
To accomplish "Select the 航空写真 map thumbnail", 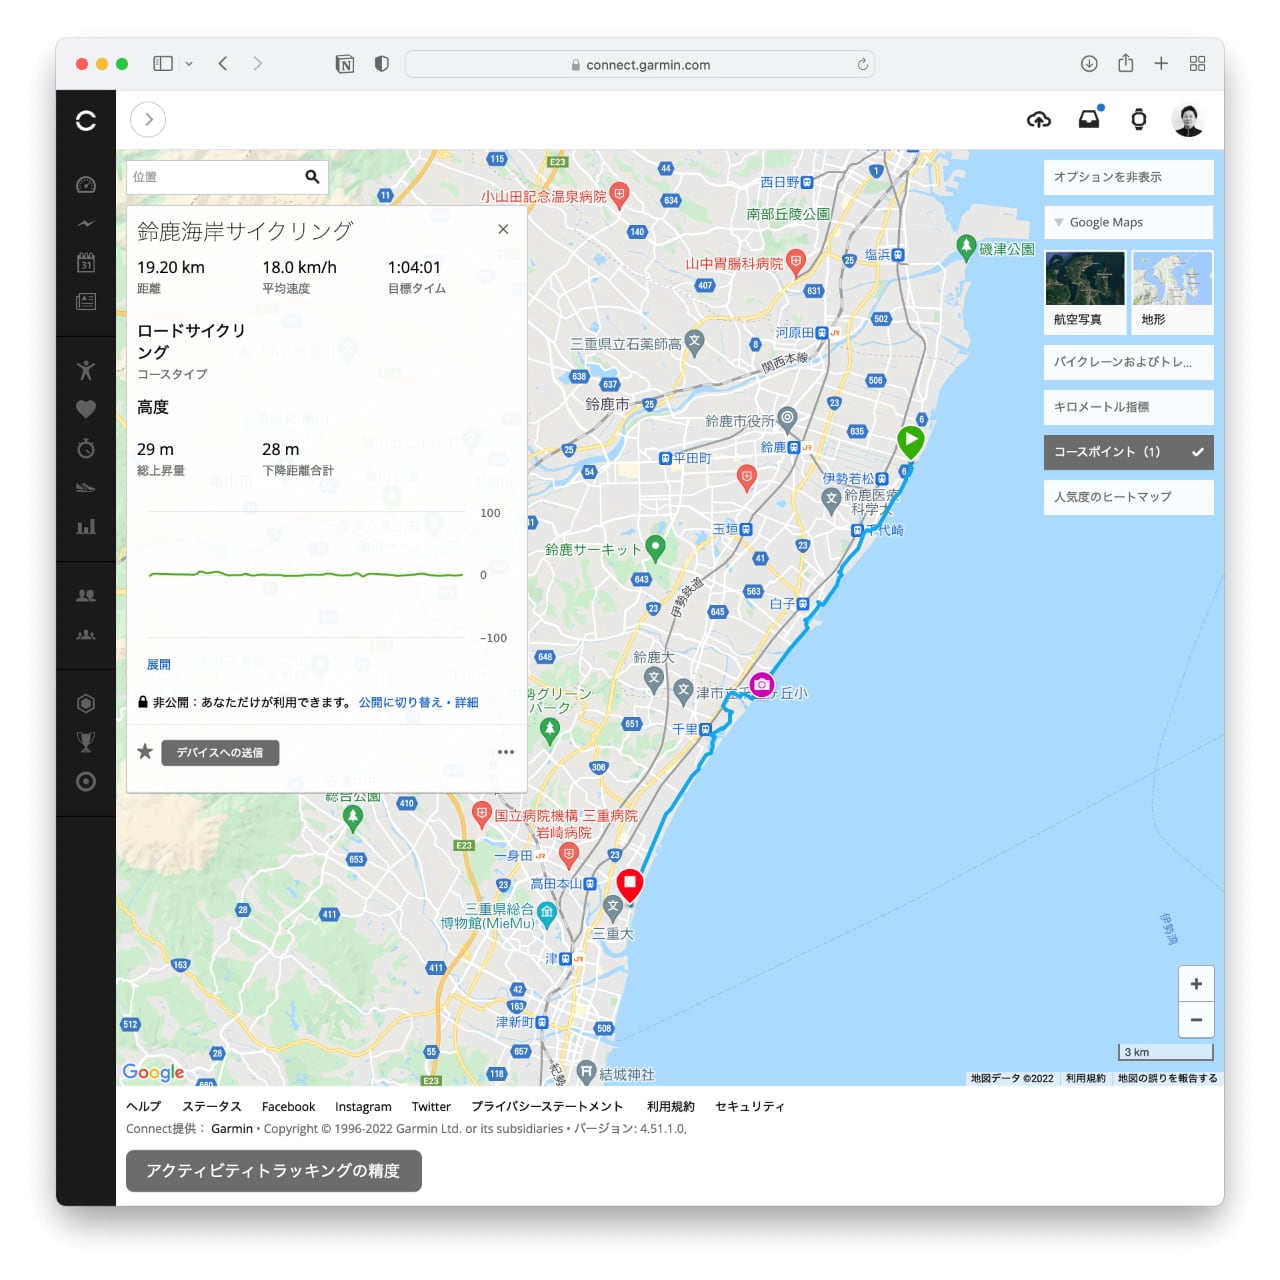I will (x=1084, y=290).
